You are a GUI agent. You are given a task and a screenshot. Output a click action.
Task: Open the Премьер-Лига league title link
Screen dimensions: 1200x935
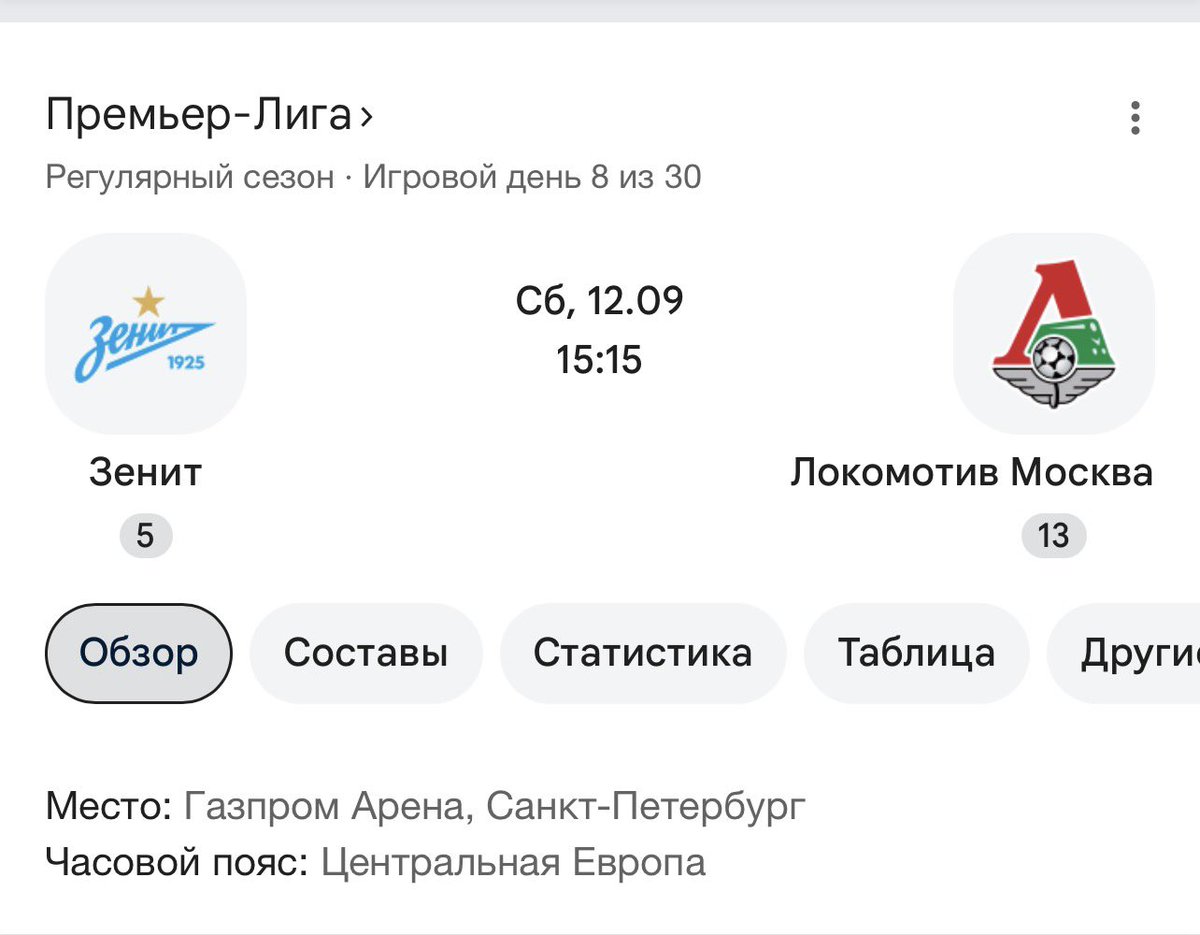click(198, 116)
